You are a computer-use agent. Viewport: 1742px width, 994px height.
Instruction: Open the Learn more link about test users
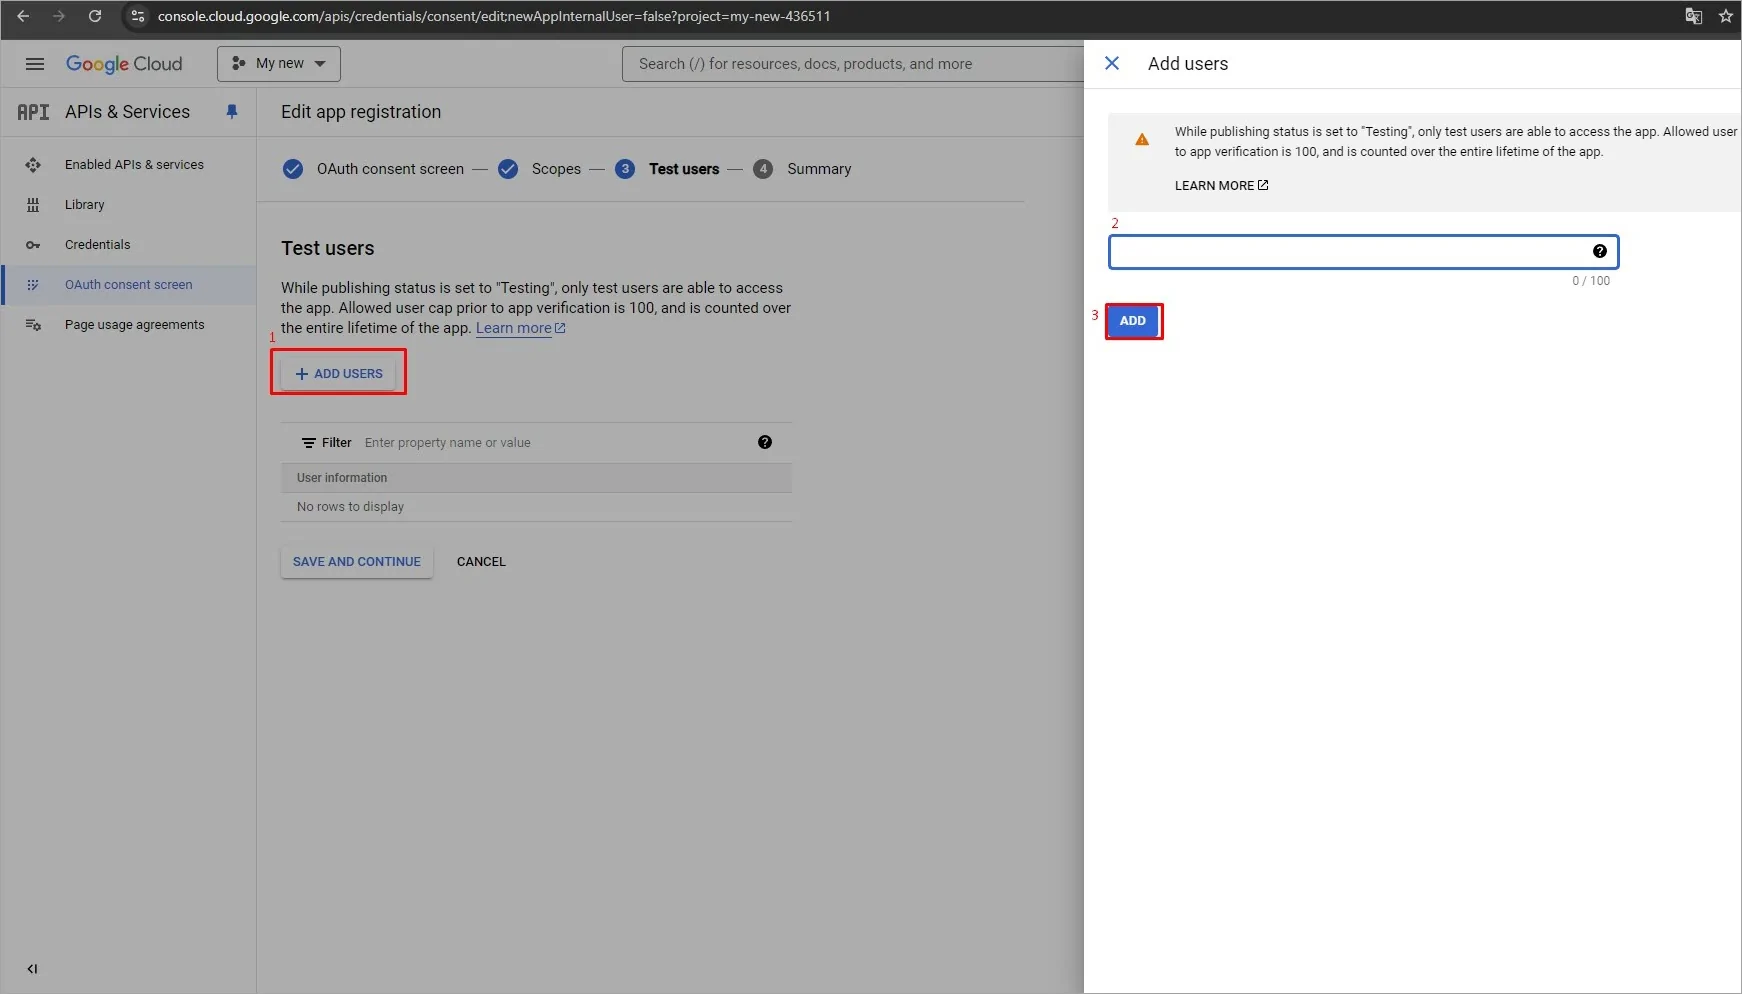513,328
